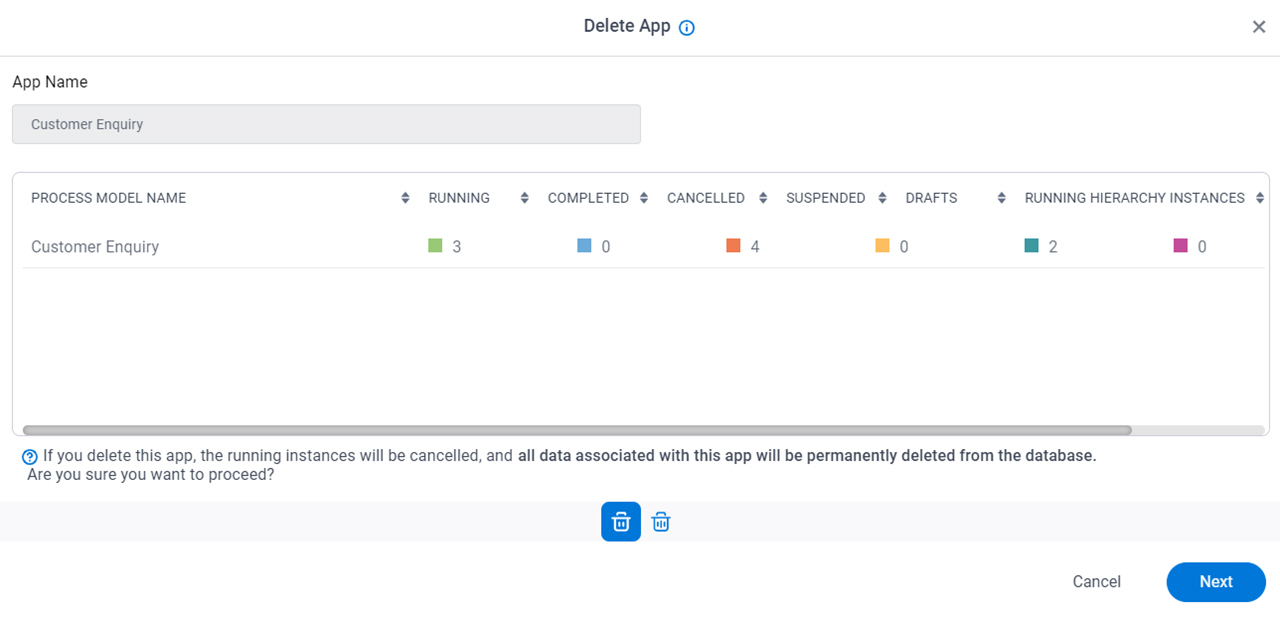This screenshot has height=617, width=1280.
Task: Select the outlined trash icon without blue fill
Action: coord(661,522)
